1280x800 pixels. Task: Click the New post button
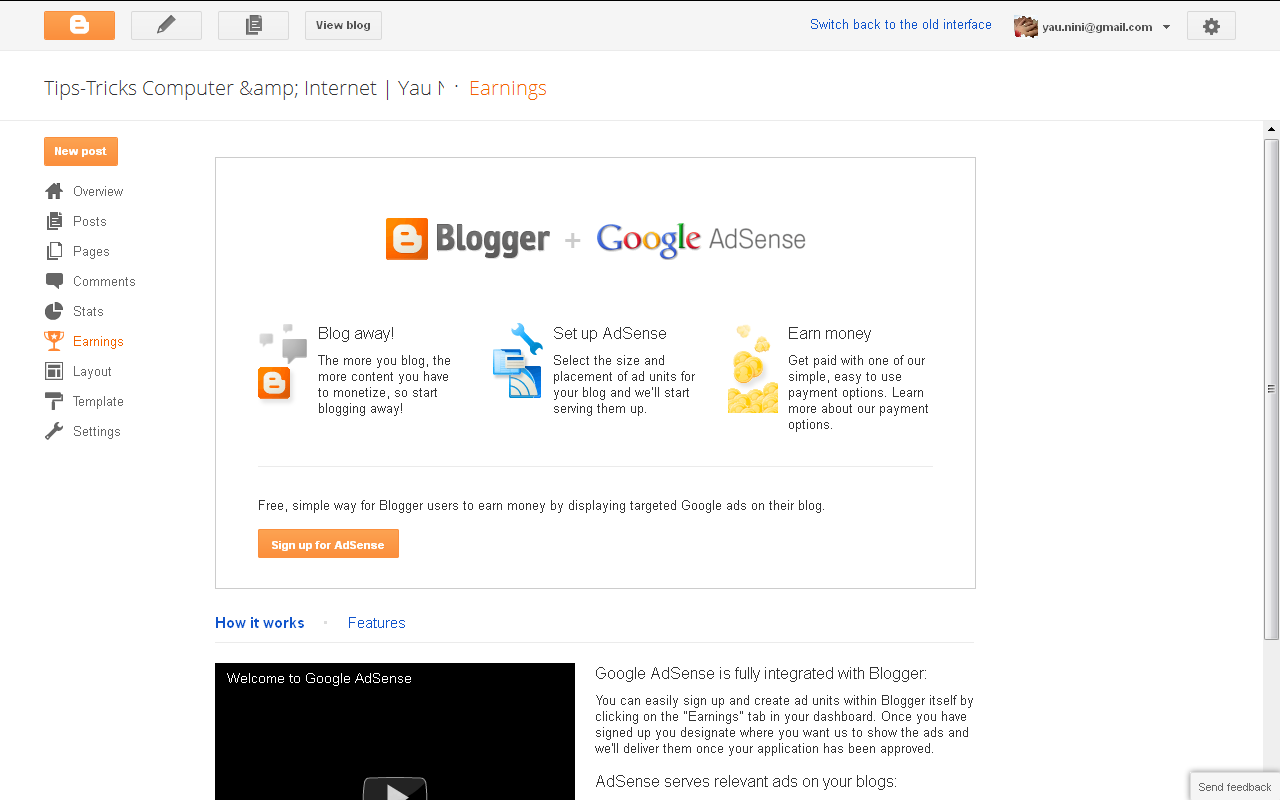click(81, 151)
